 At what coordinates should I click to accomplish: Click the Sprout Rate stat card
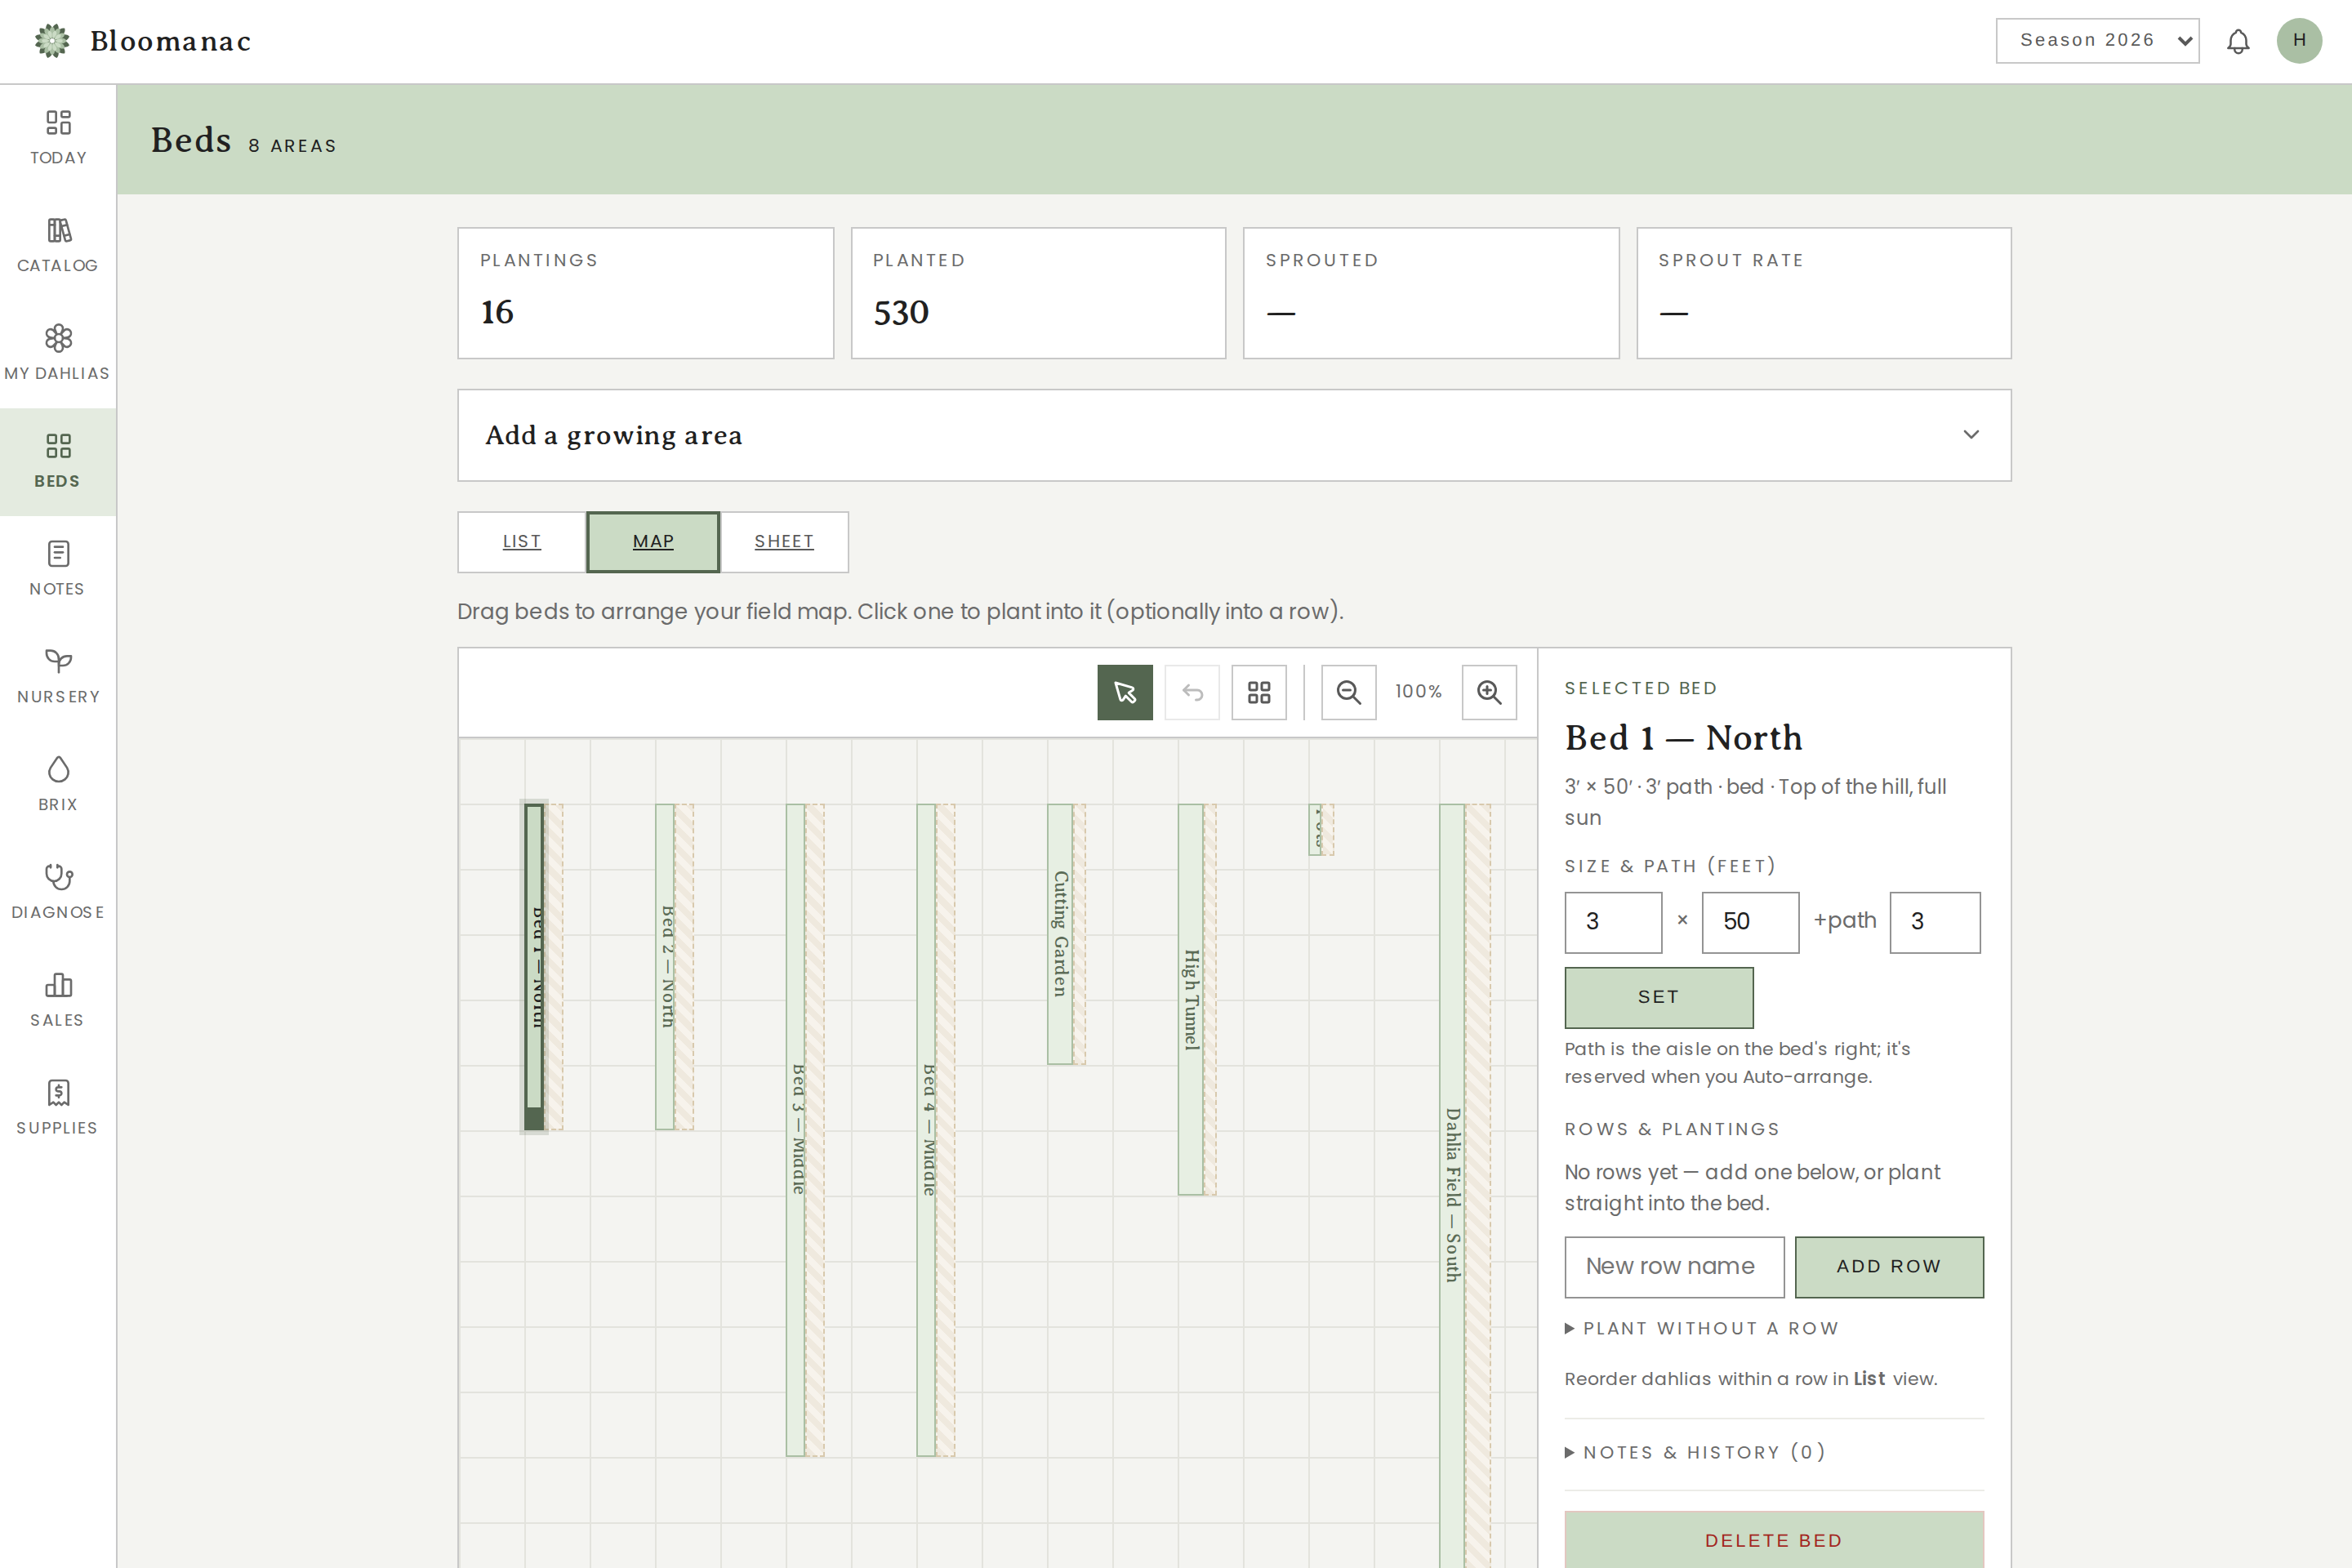[x=1824, y=293]
